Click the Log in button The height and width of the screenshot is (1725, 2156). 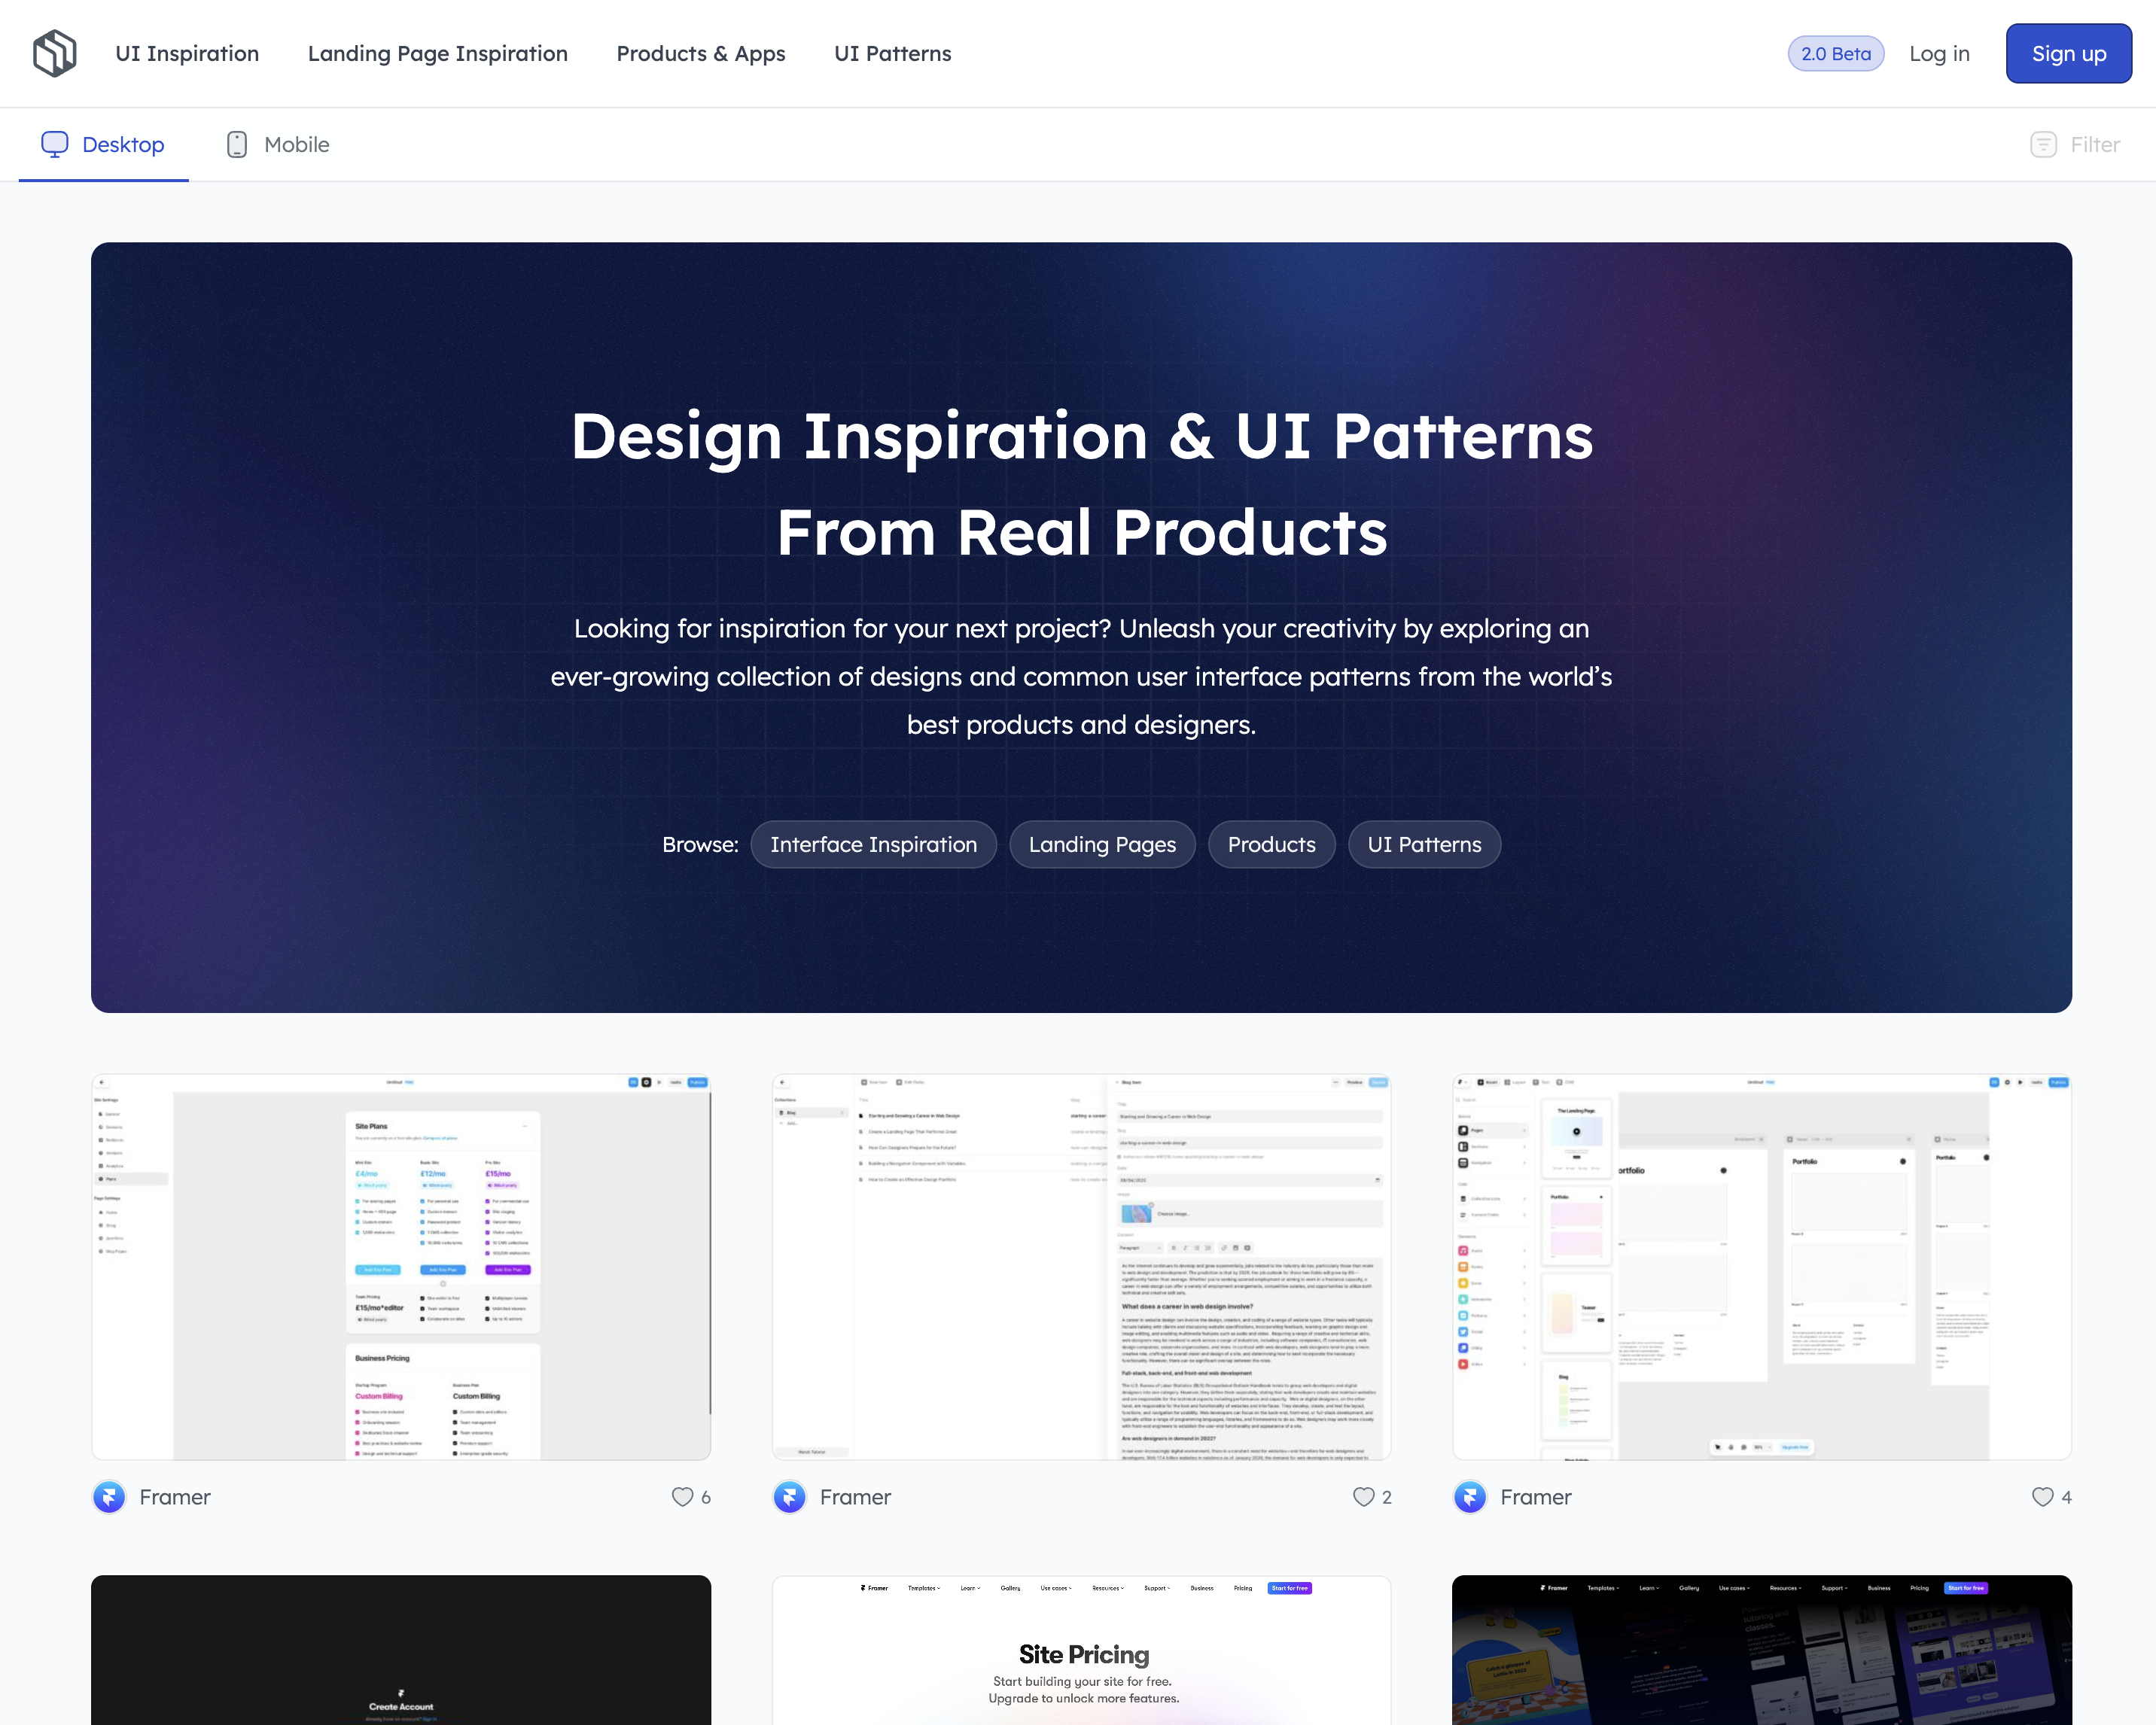1939,53
